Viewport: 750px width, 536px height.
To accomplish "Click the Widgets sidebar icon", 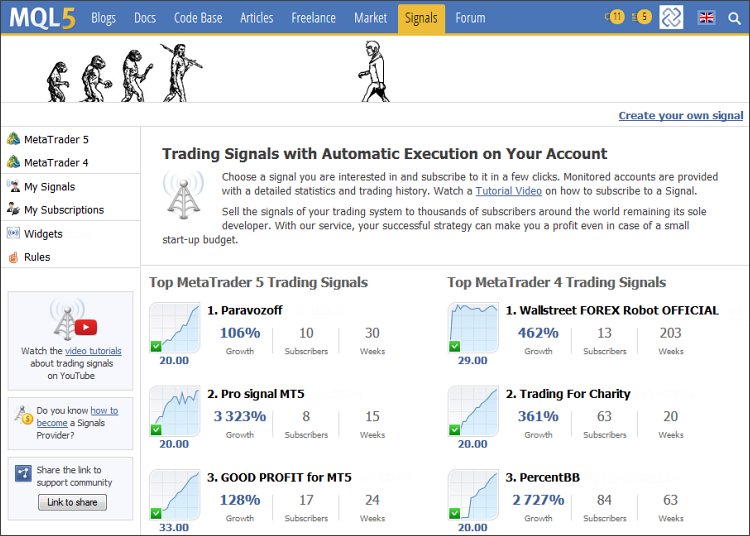I will 13,233.
